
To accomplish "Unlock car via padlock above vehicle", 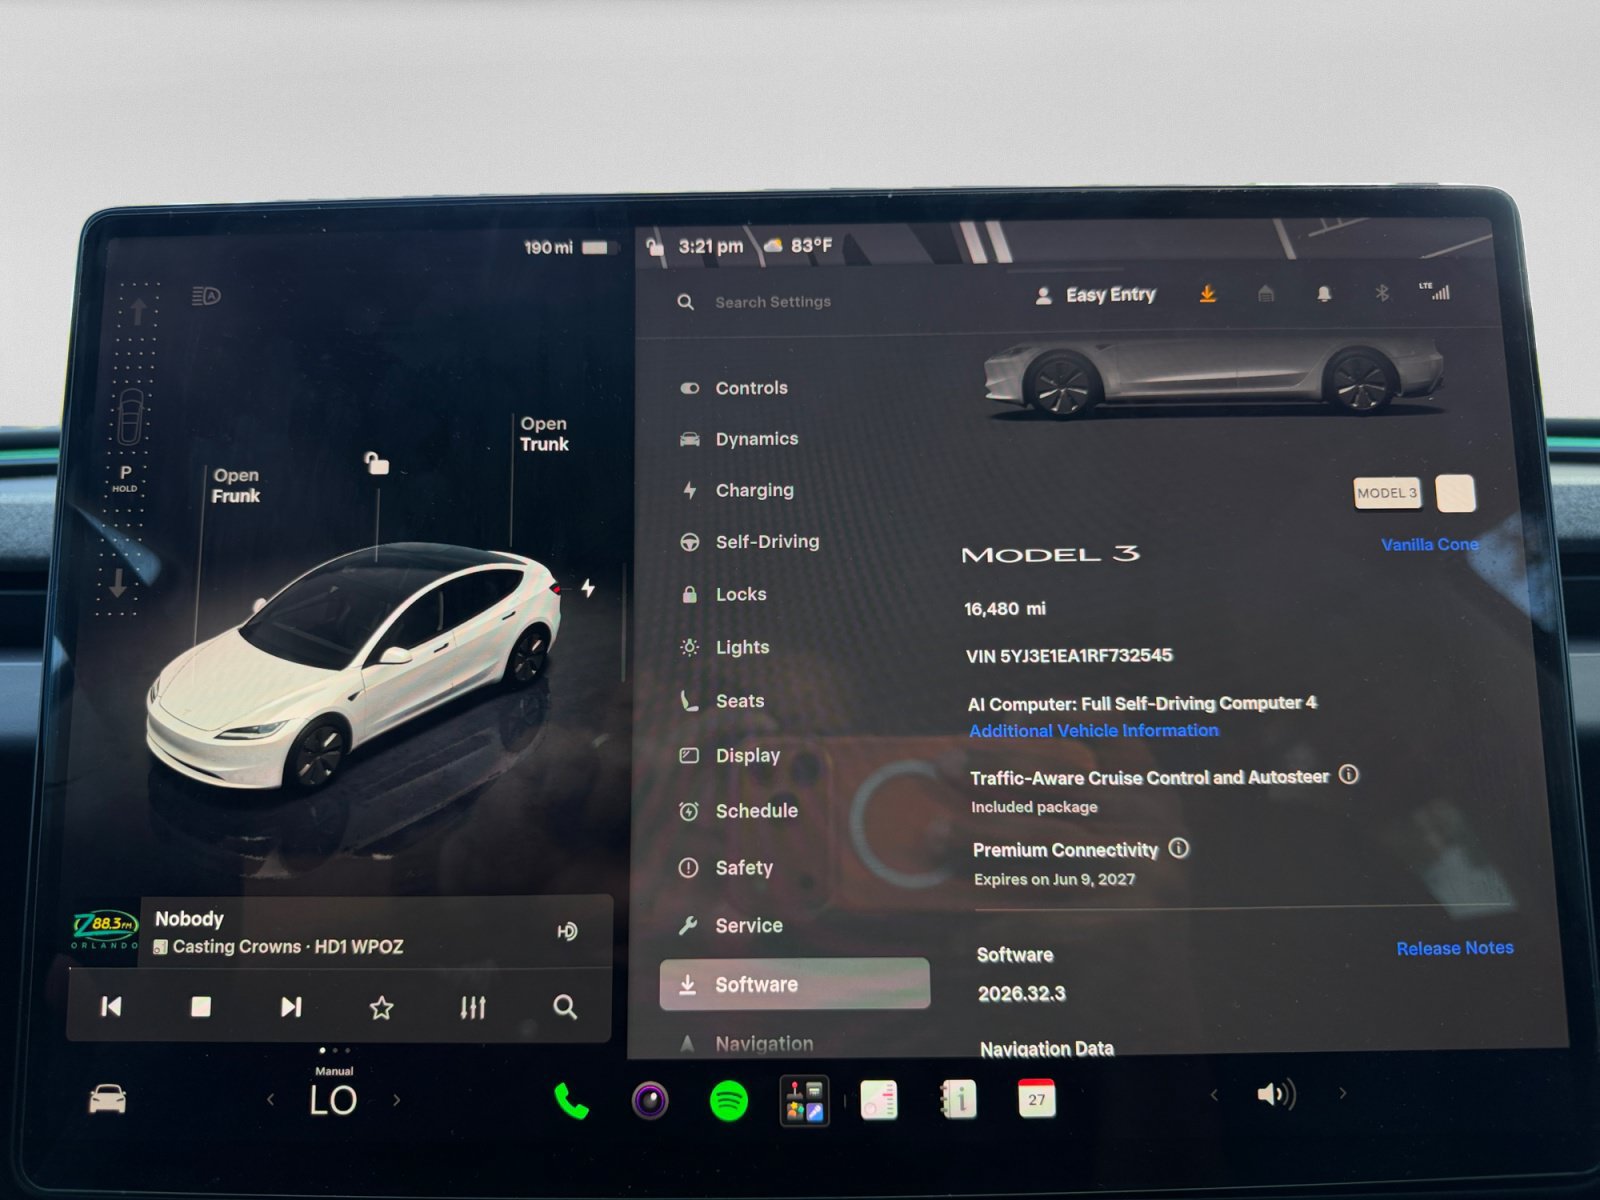I will 376,463.
